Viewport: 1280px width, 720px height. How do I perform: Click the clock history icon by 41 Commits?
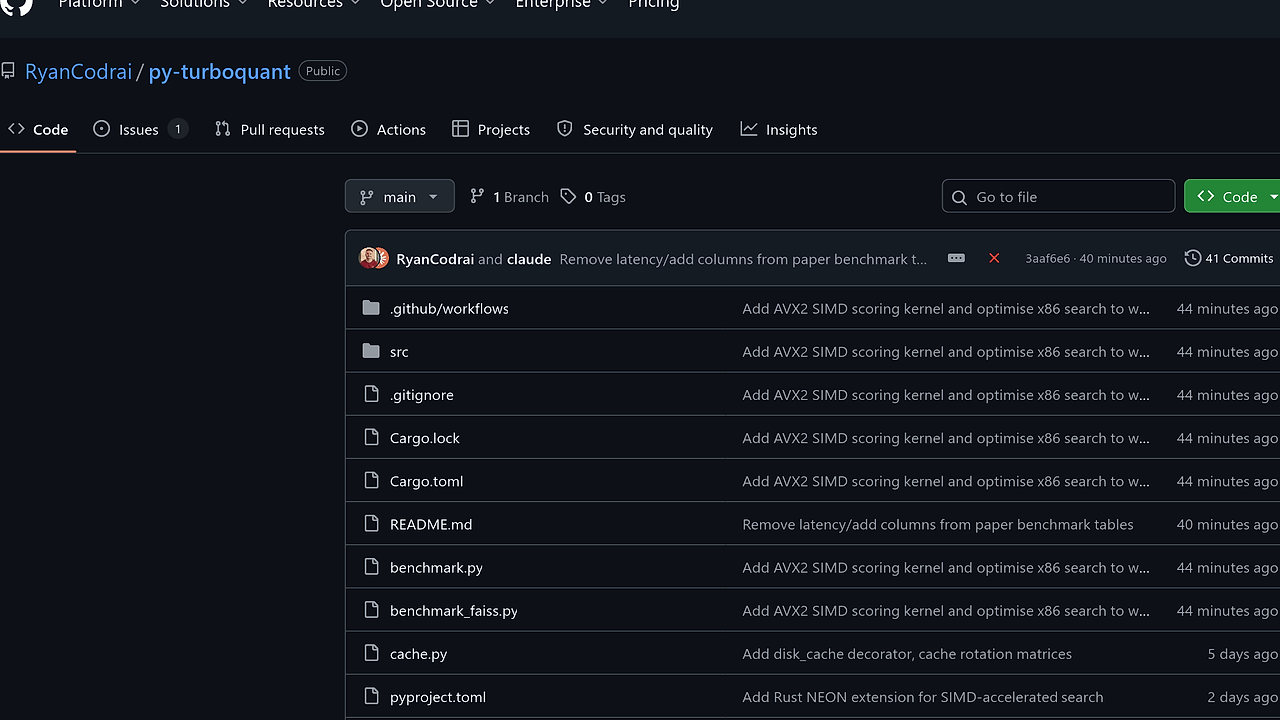click(1193, 258)
